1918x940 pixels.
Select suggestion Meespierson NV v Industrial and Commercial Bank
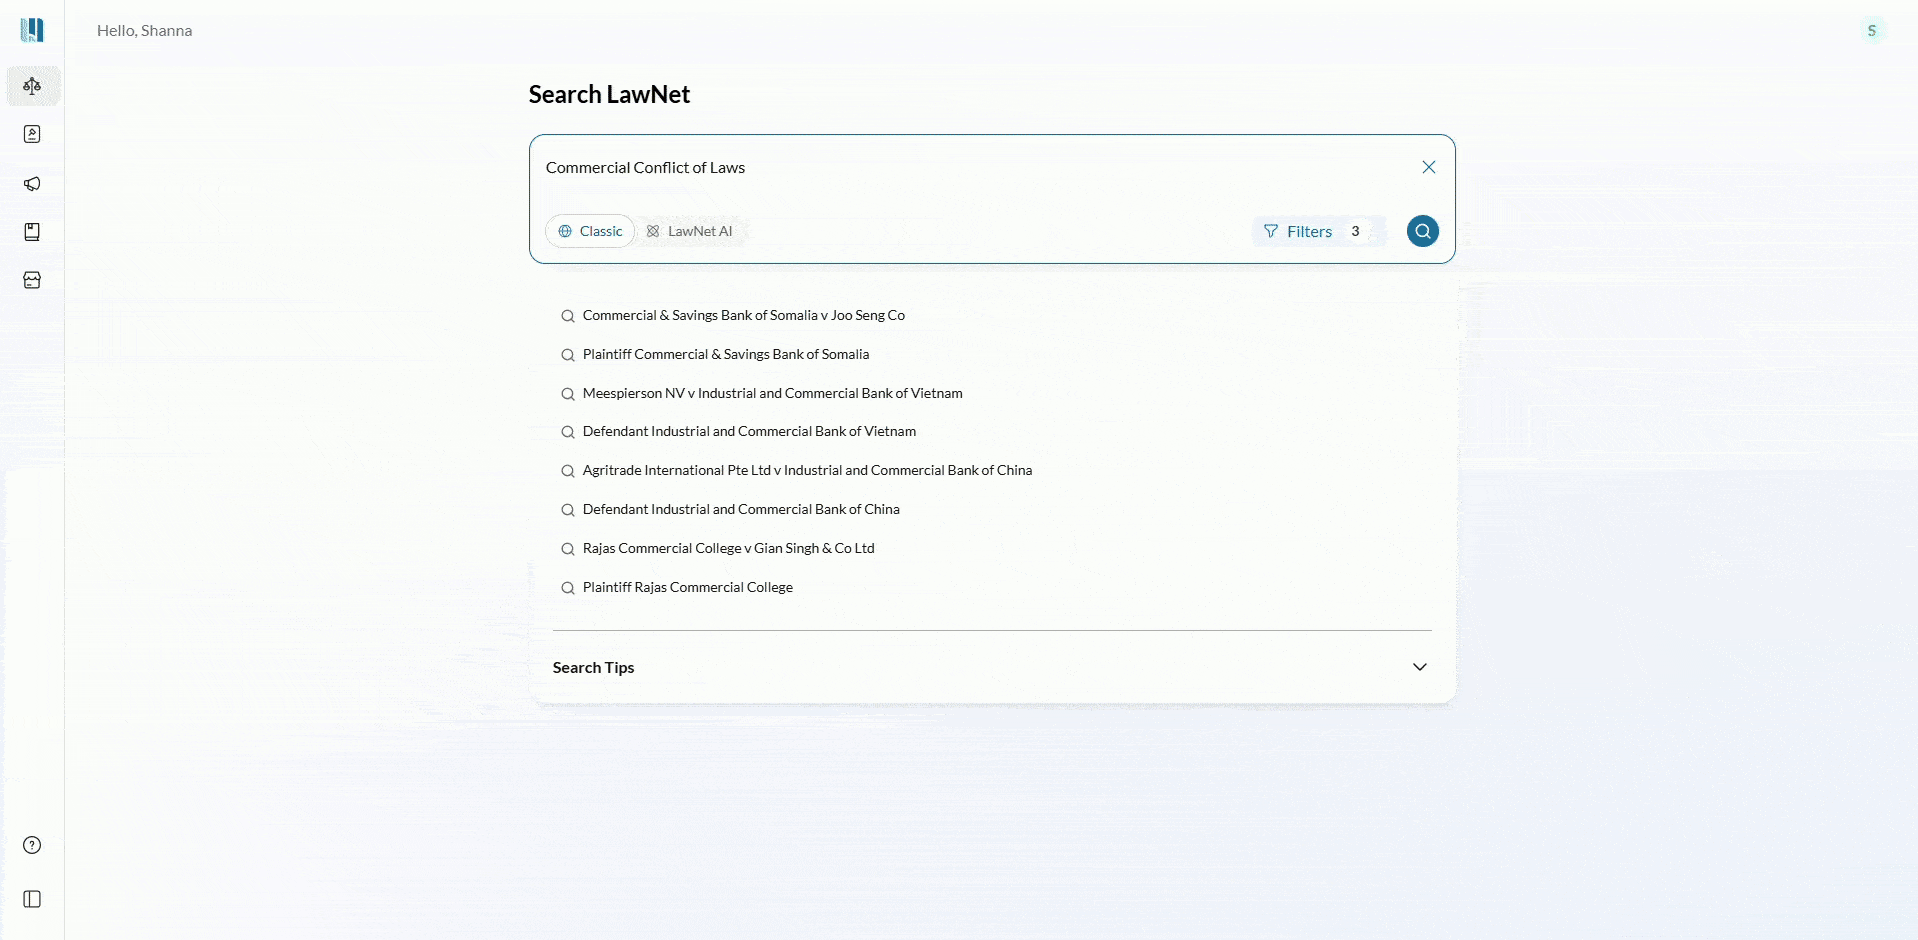pyautogui.click(x=772, y=393)
